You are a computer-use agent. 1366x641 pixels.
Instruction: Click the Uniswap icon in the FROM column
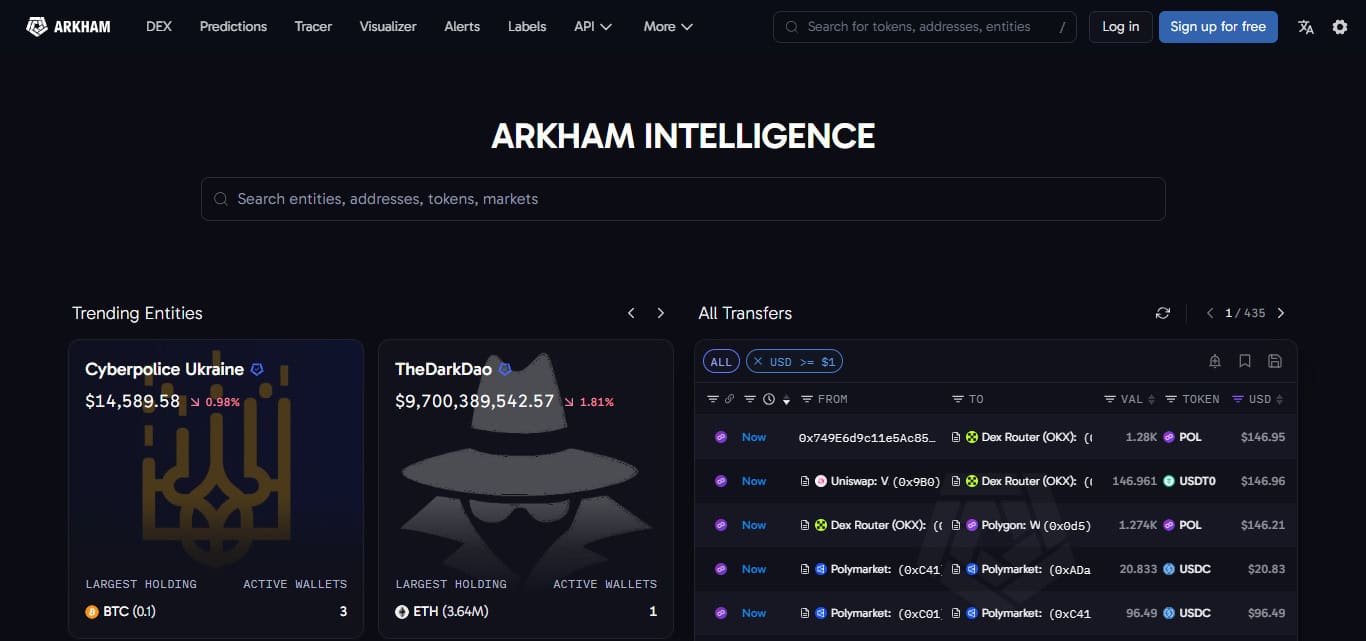pos(821,481)
